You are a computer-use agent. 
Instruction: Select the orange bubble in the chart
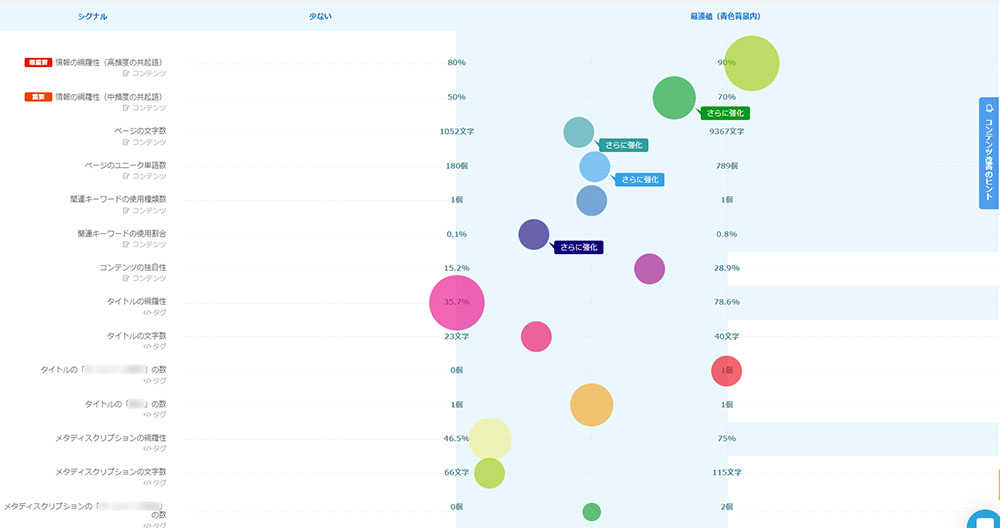click(x=591, y=405)
